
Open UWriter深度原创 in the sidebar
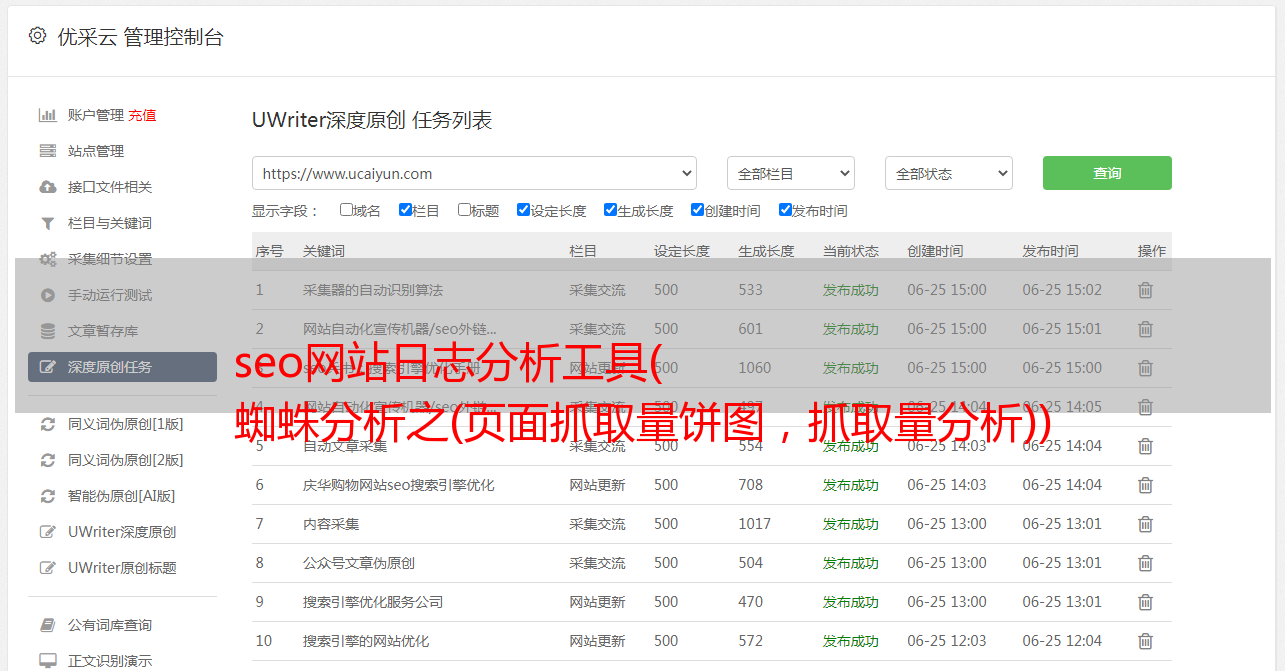(122, 532)
